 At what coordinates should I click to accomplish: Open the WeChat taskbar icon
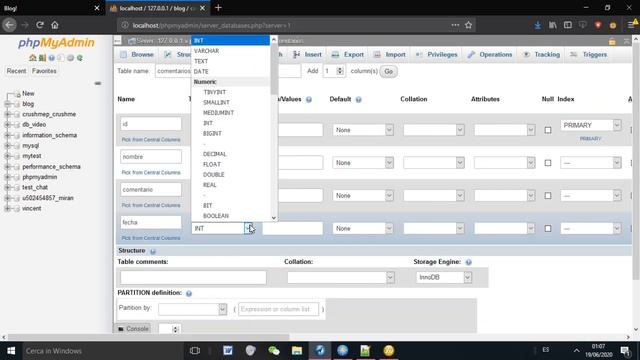273,351
